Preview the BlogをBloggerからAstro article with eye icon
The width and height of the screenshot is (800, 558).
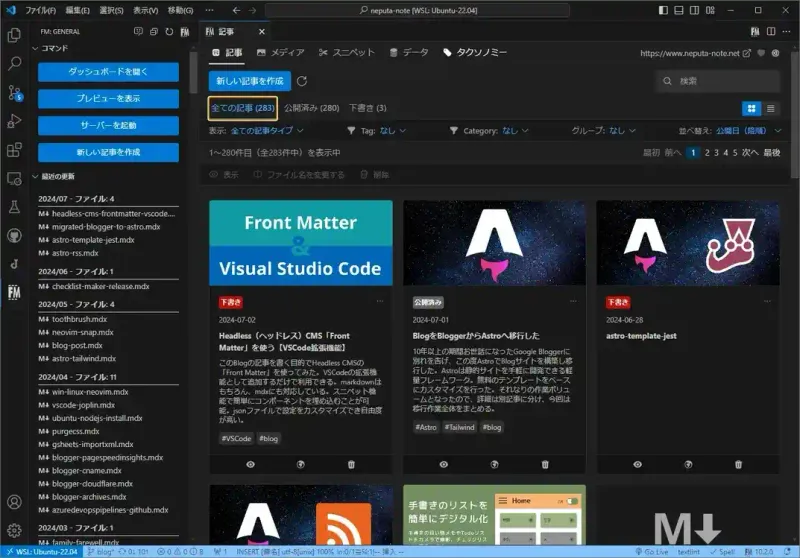(x=443, y=464)
